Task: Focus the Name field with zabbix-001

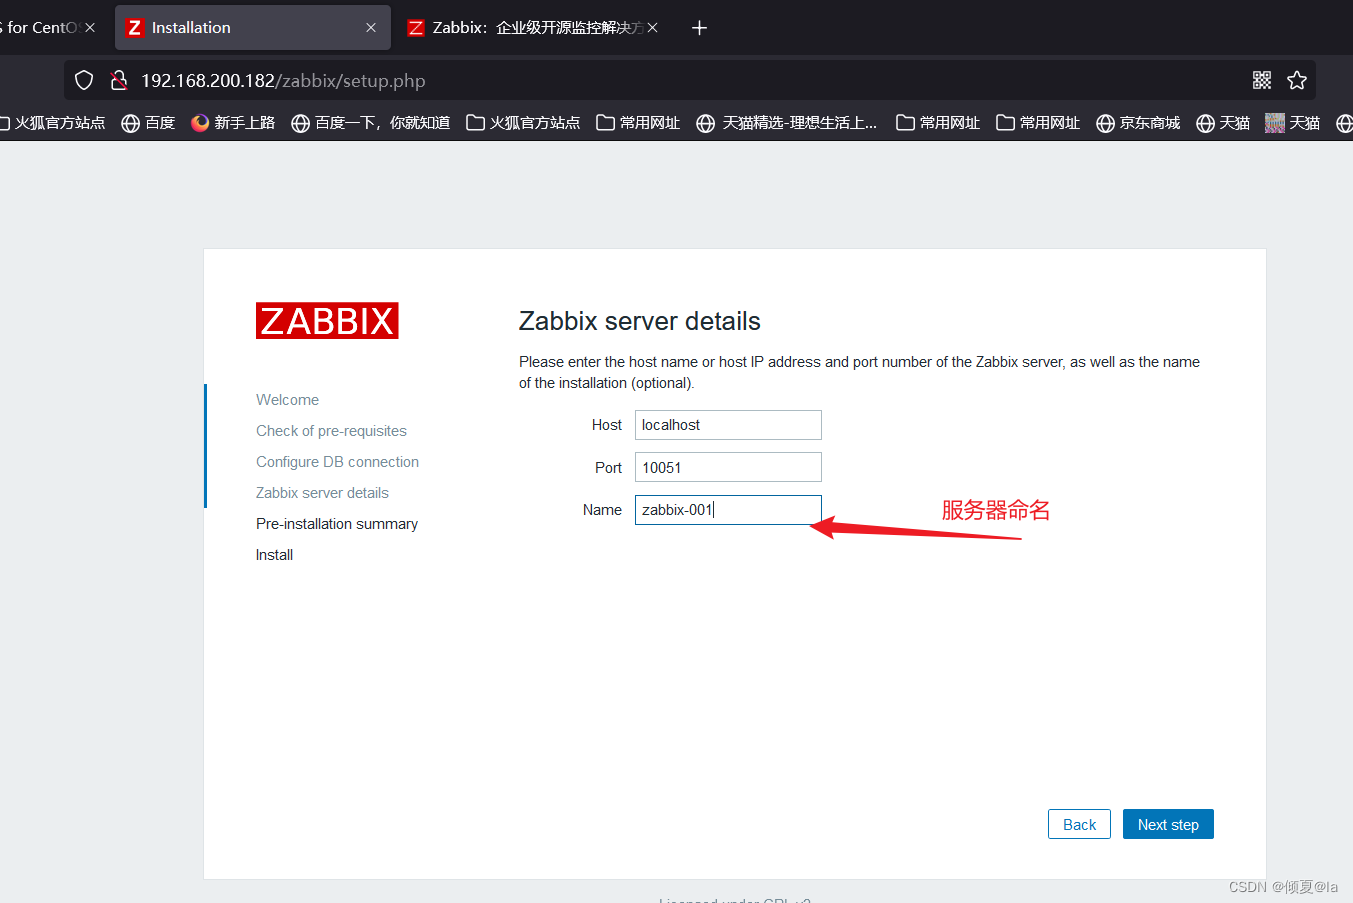Action: click(x=728, y=510)
